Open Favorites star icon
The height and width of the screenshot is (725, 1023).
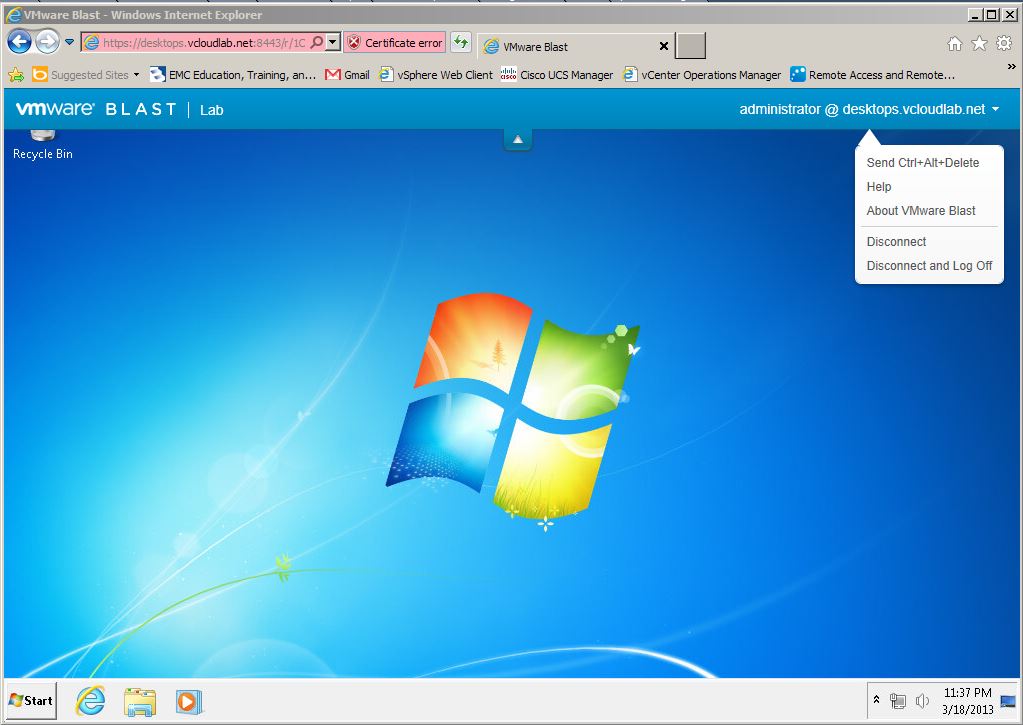(x=979, y=44)
